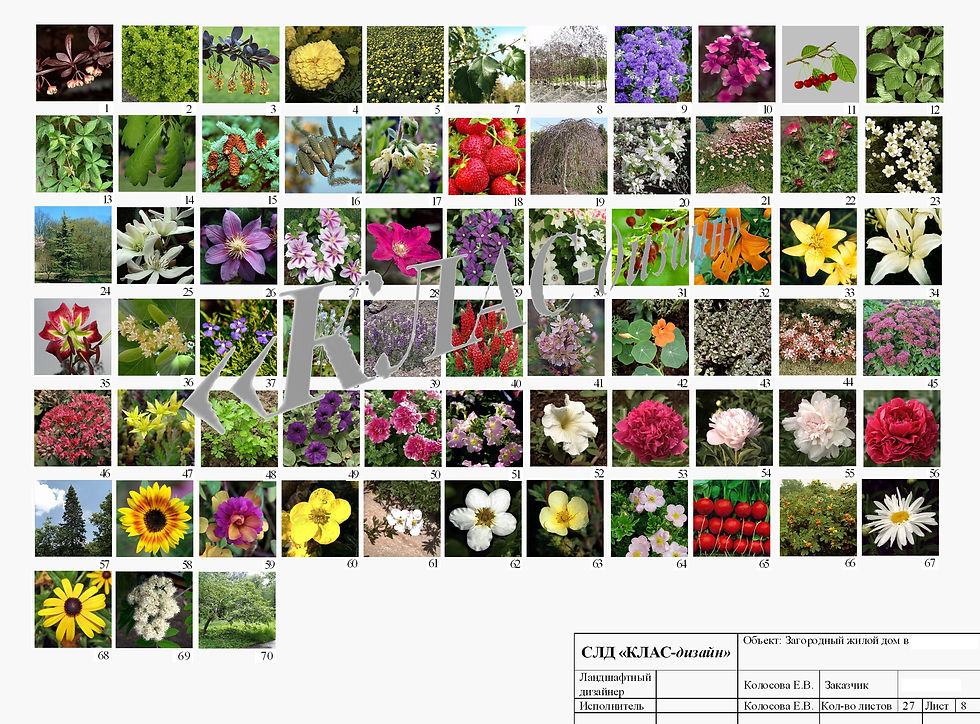980x724 pixels.
Task: Click photo 35 of red and white lily
Action: coord(73,336)
